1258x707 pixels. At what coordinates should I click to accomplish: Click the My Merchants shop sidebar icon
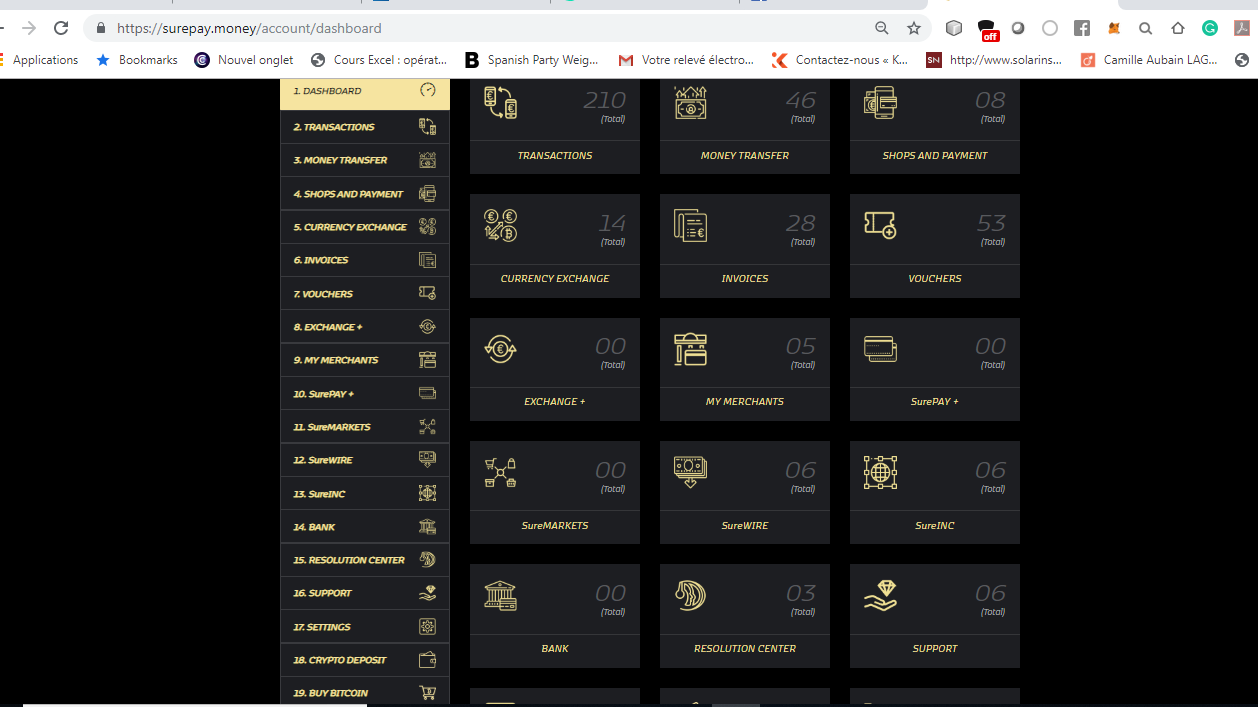[x=428, y=360]
